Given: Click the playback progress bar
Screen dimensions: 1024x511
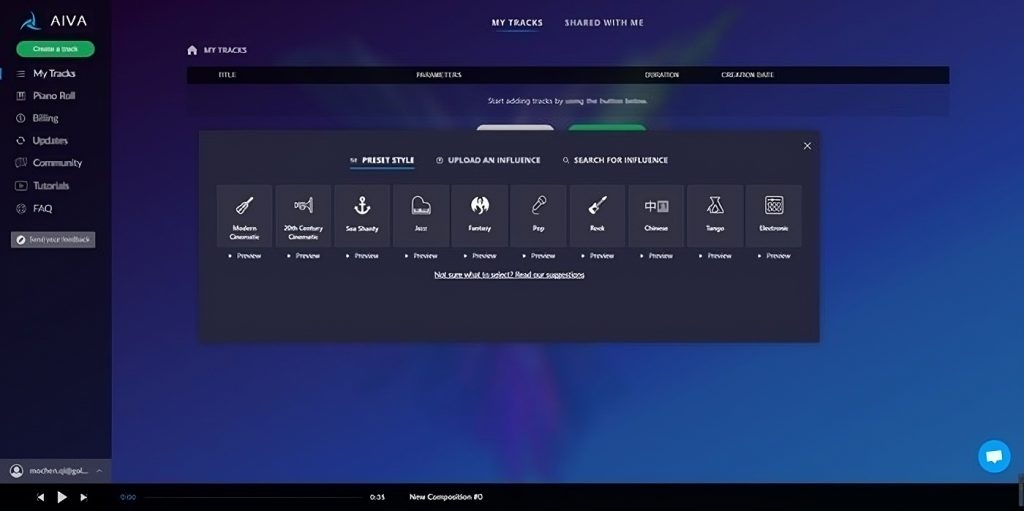Looking at the screenshot, I should [x=253, y=497].
